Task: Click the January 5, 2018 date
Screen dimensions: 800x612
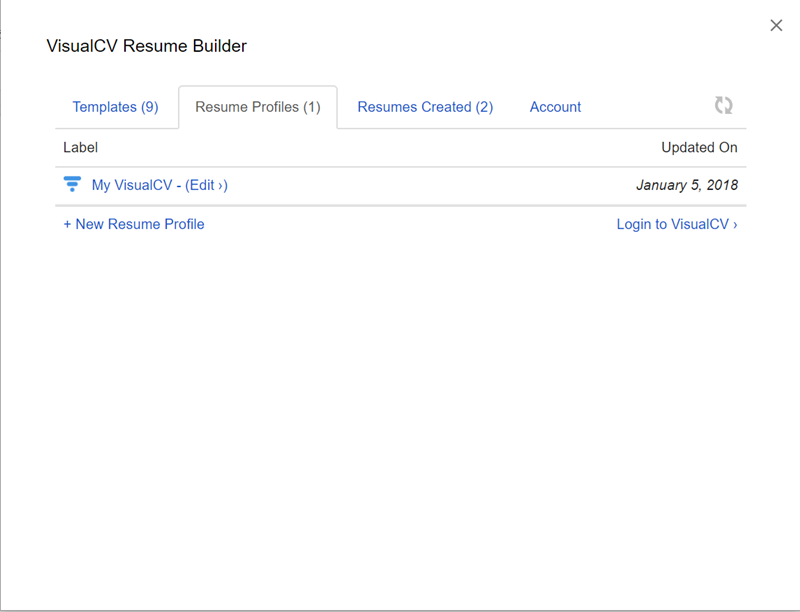Action: click(687, 185)
